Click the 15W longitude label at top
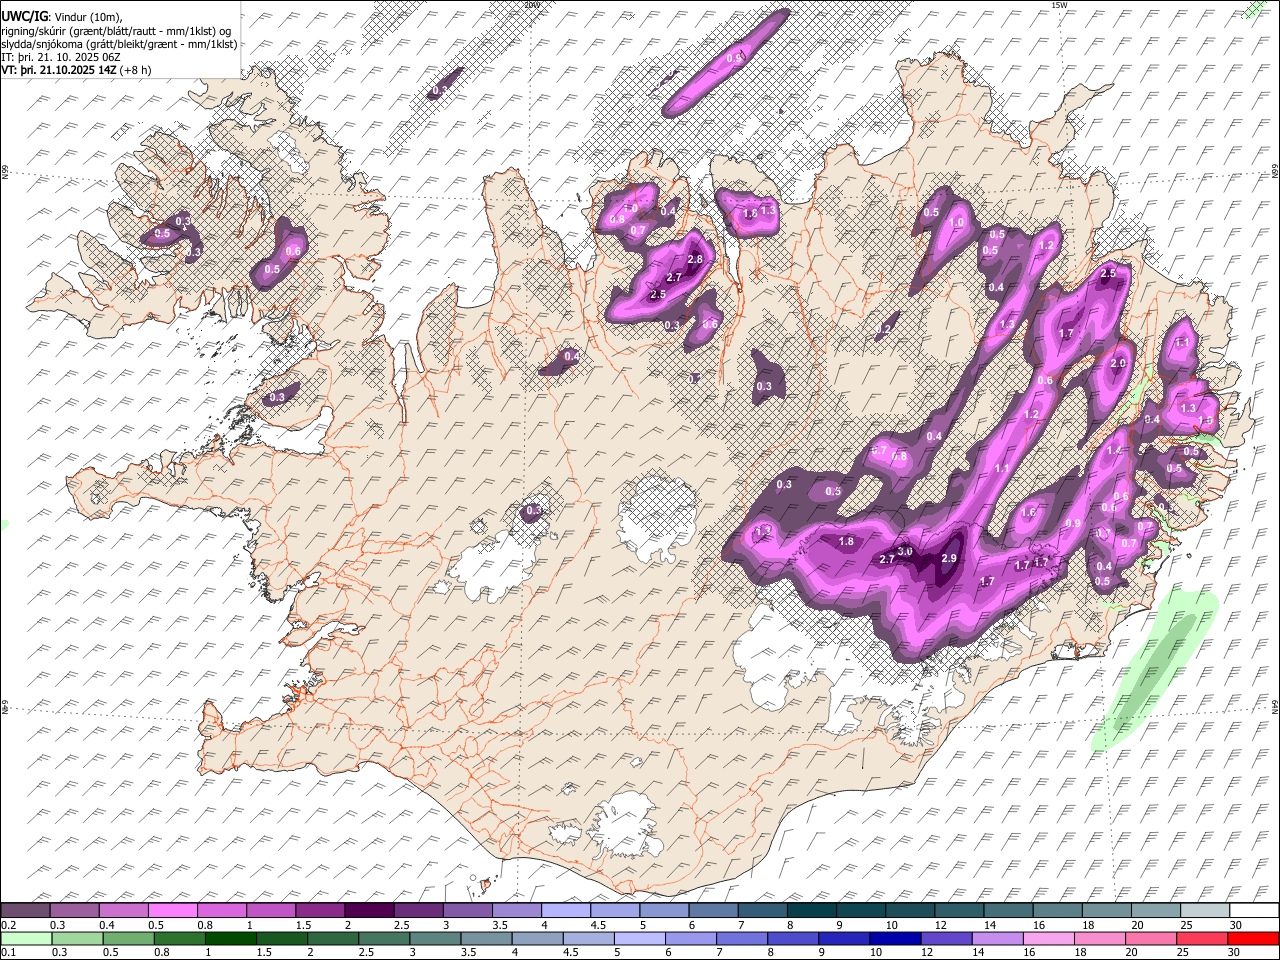 (1059, 5)
